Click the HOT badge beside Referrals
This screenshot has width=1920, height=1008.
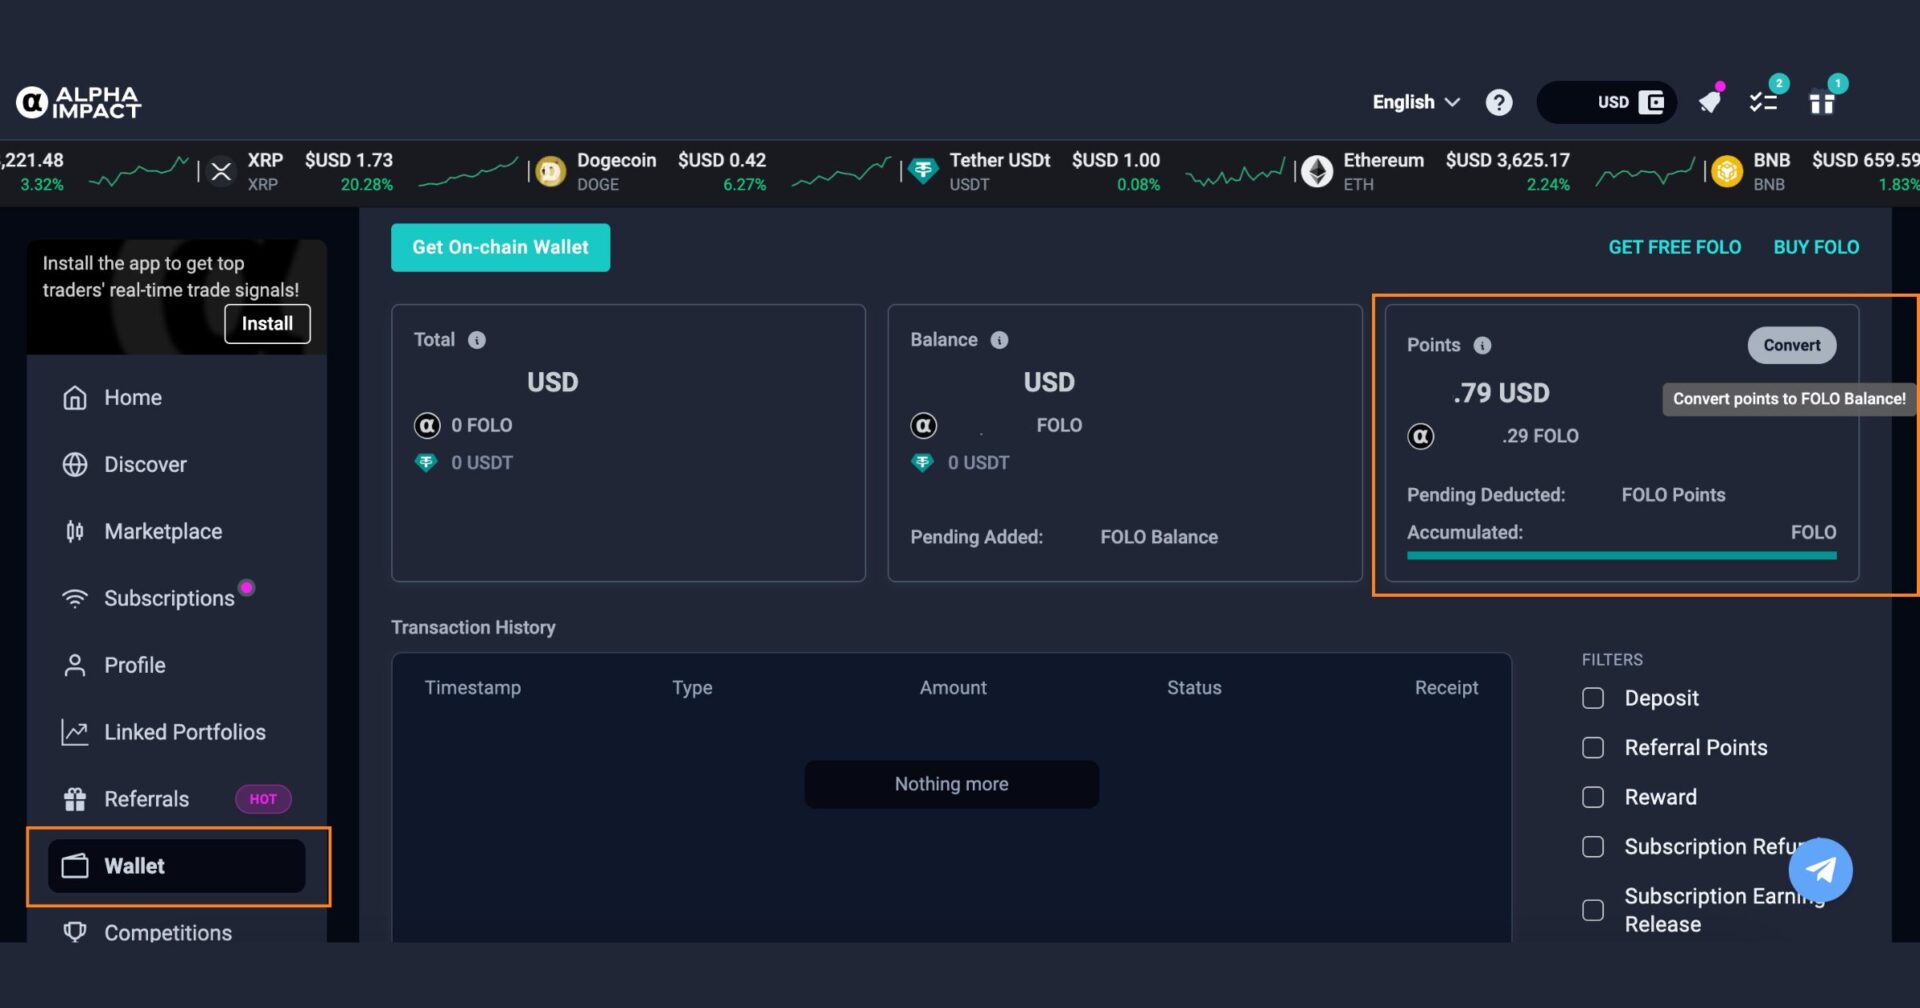pyautogui.click(x=263, y=799)
